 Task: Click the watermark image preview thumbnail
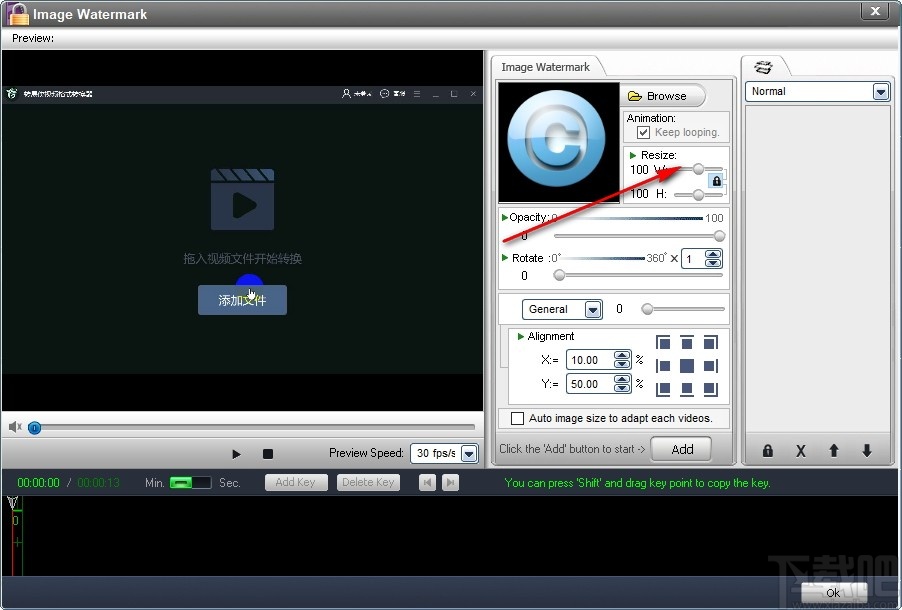point(559,142)
